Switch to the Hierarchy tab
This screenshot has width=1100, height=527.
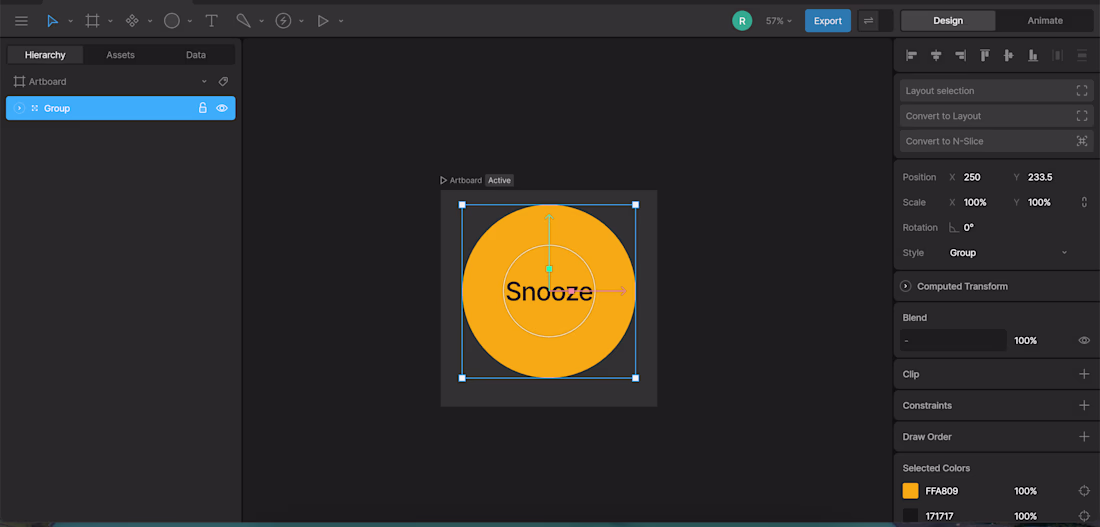coord(45,55)
